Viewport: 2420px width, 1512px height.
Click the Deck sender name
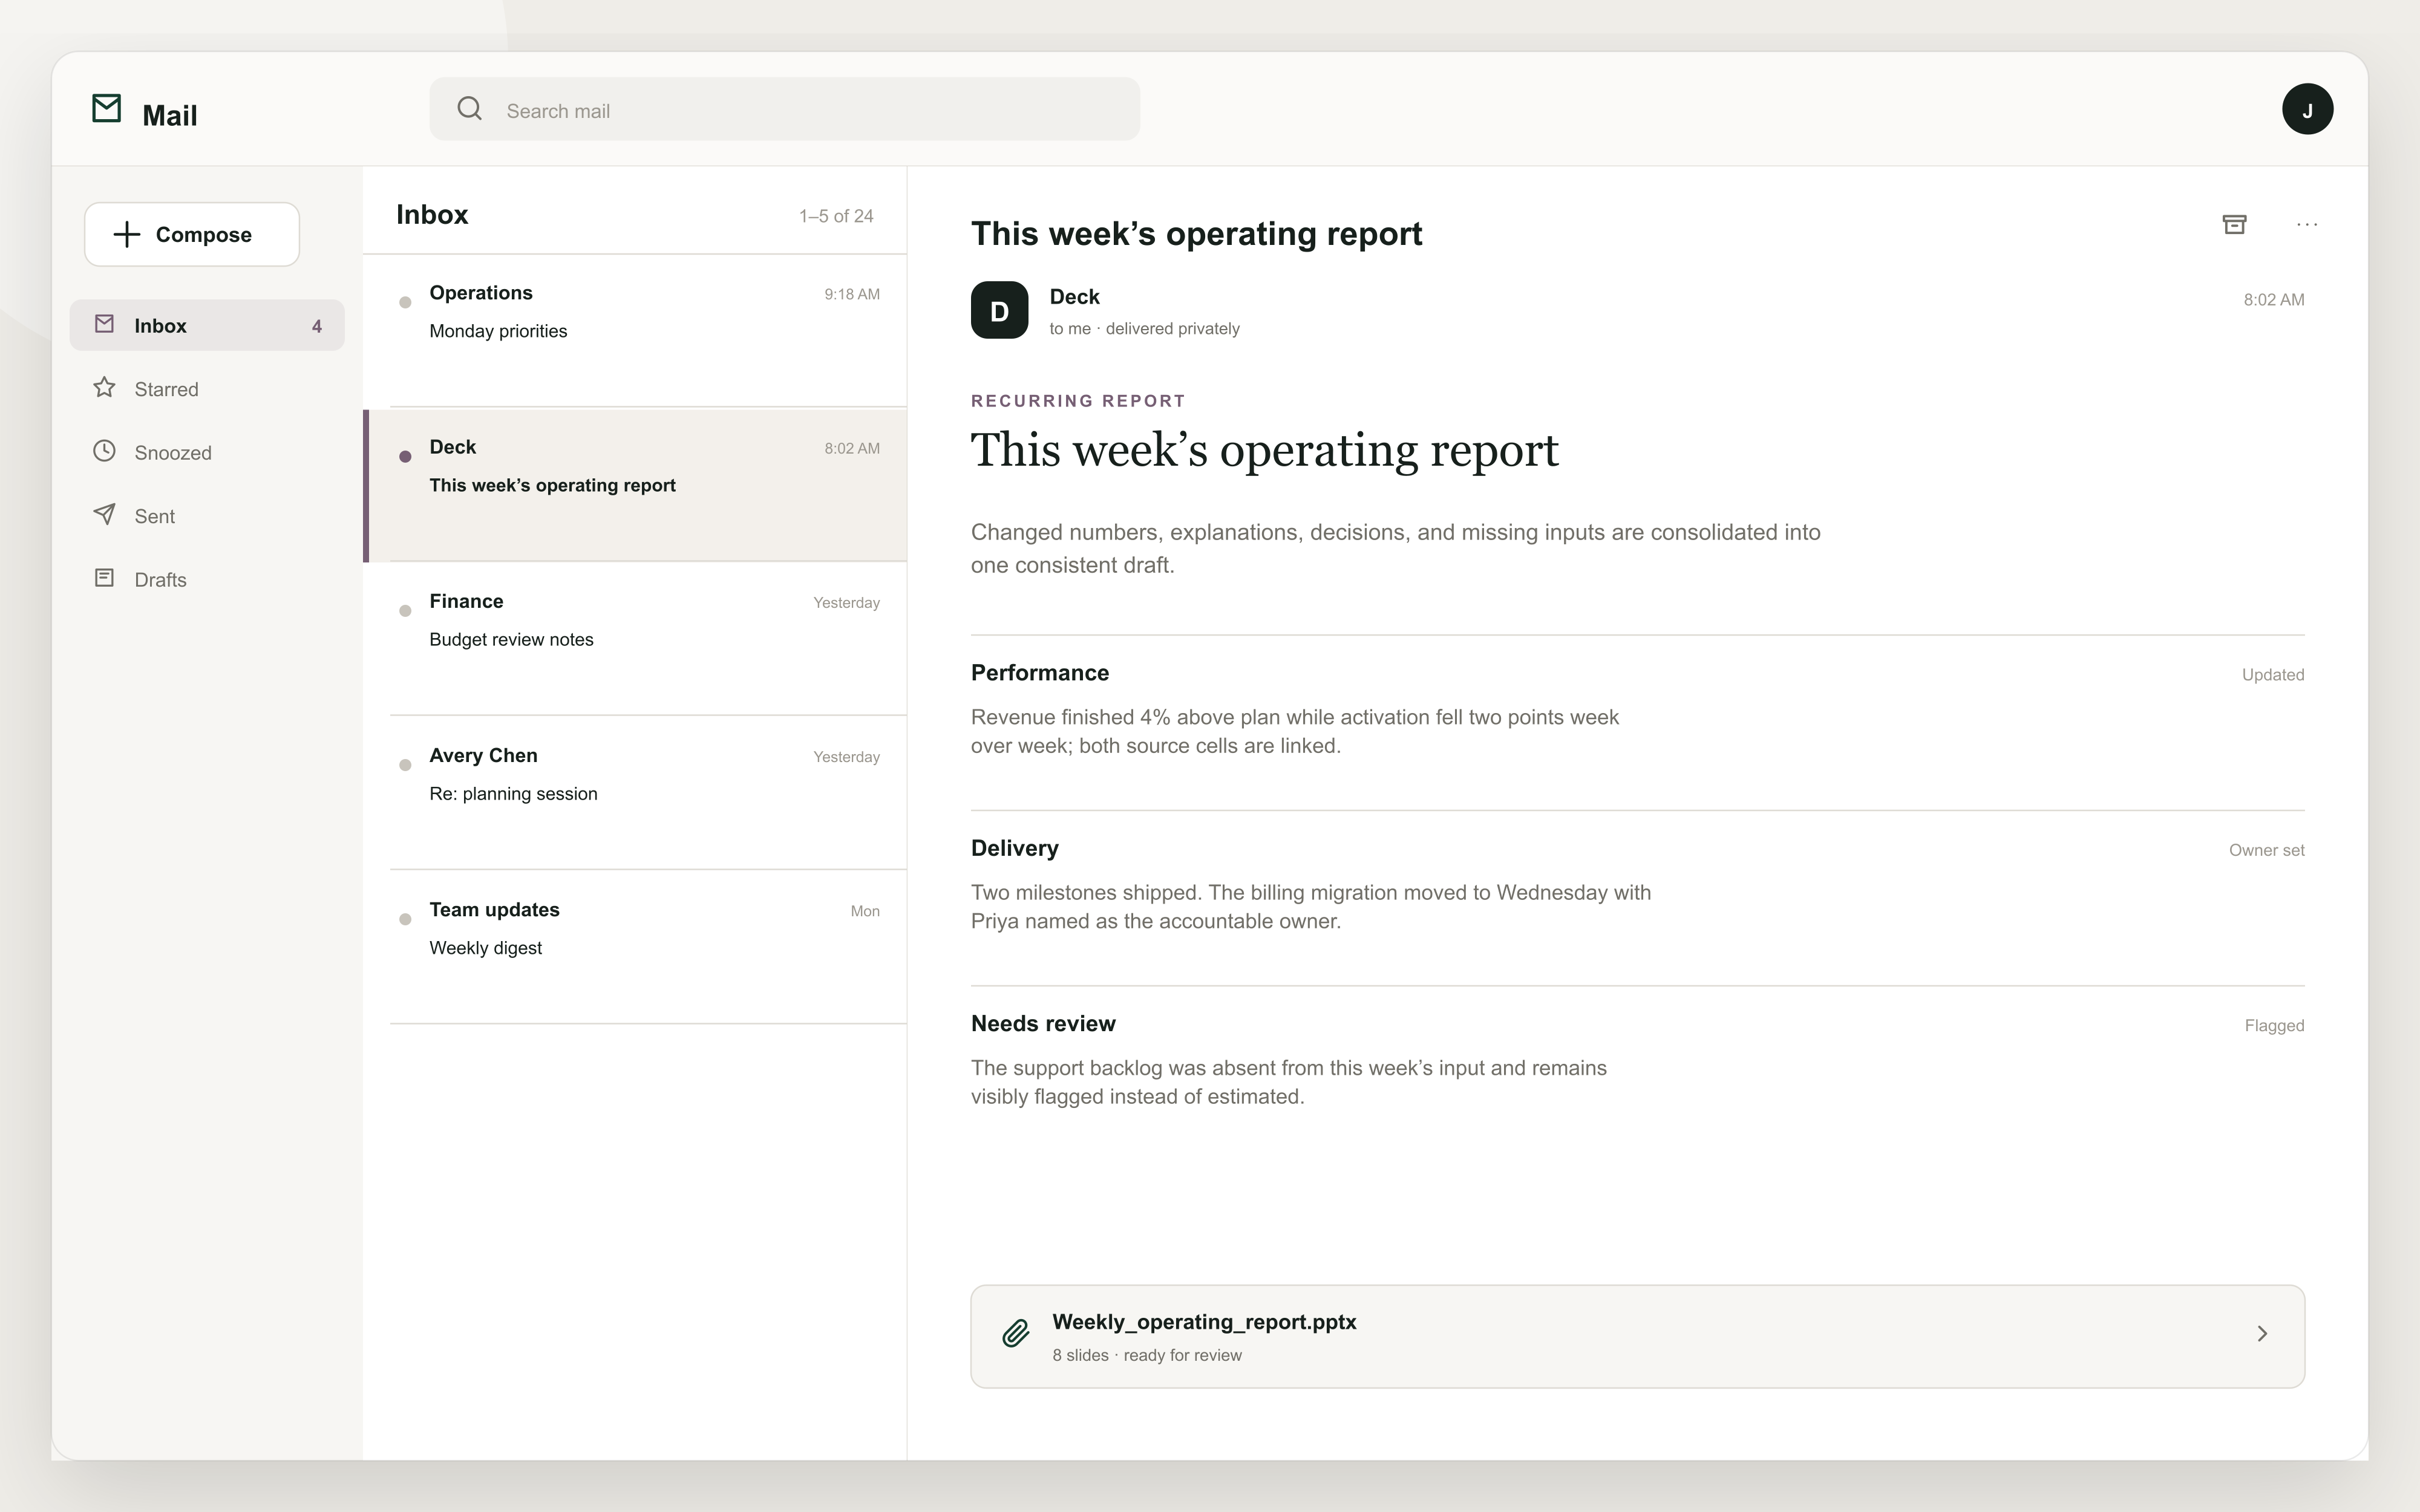(x=1074, y=297)
